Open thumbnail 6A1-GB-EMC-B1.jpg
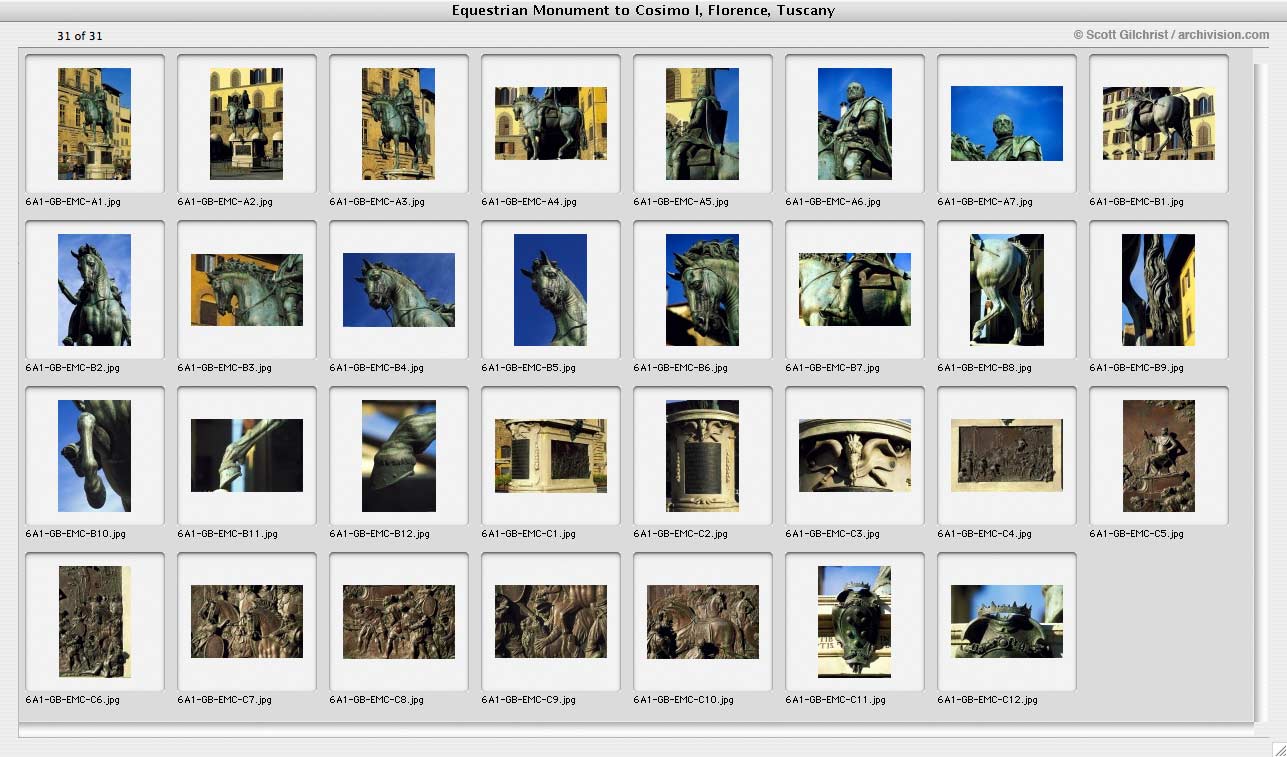The height and width of the screenshot is (757, 1287). [1158, 123]
